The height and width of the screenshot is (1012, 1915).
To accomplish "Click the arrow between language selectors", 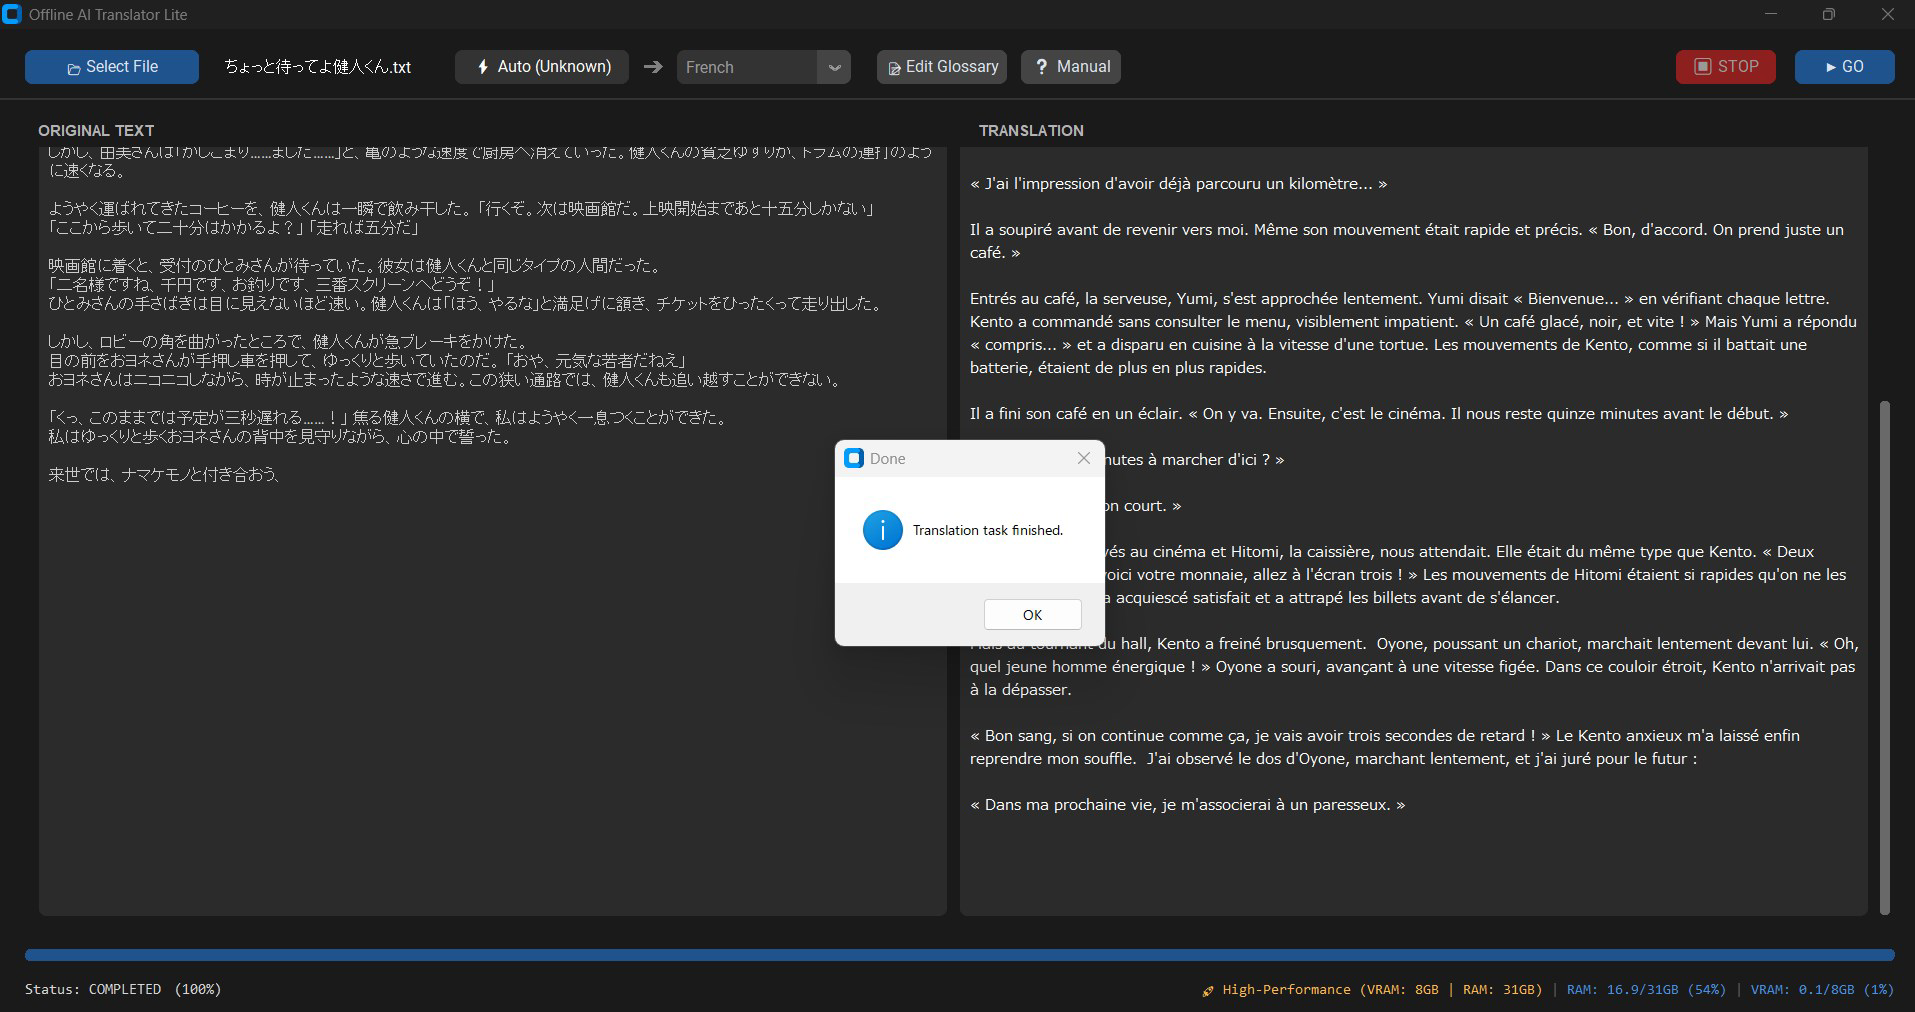I will click(652, 67).
